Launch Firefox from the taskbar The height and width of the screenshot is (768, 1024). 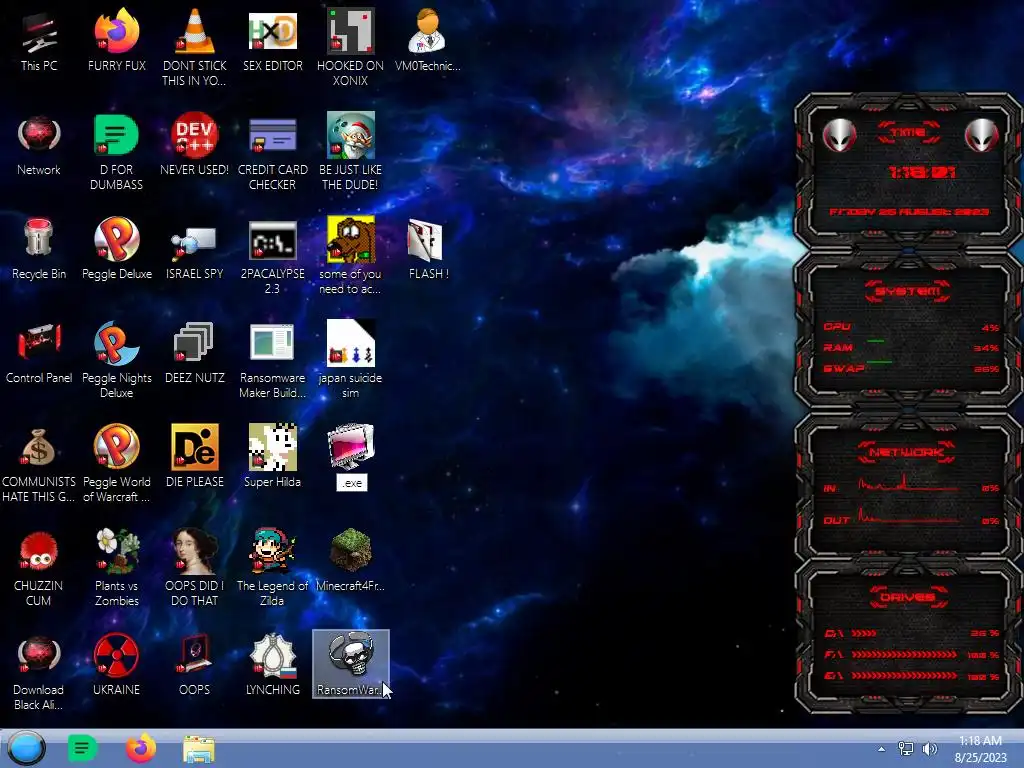(x=140, y=748)
